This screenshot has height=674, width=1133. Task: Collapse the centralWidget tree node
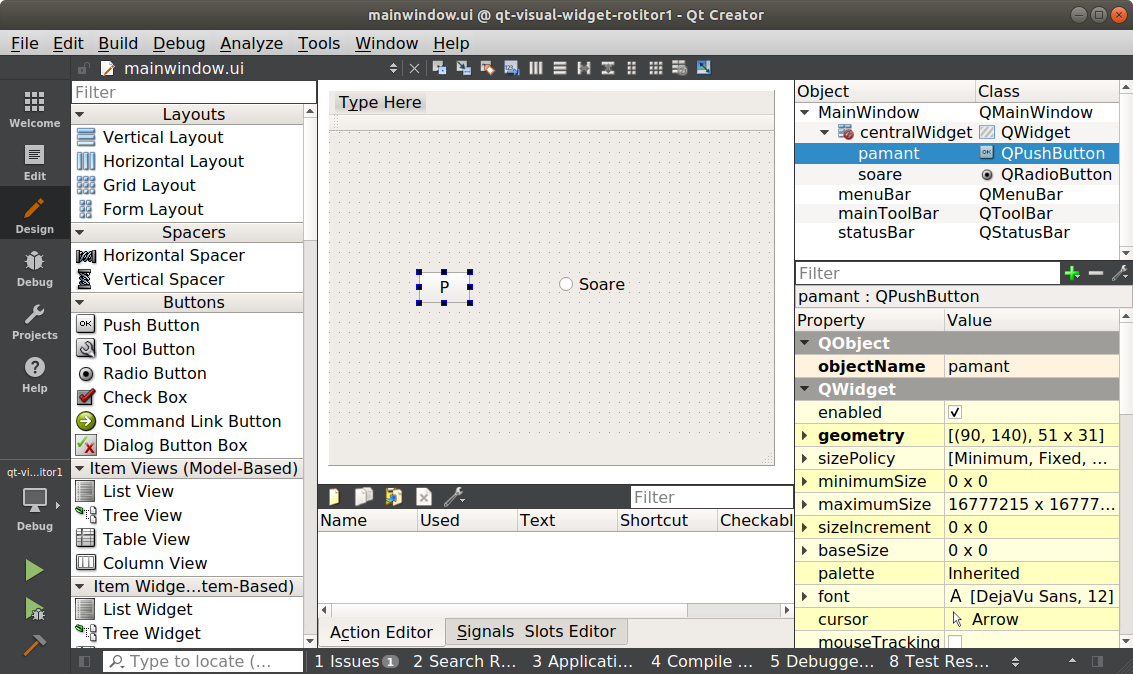pyautogui.click(x=824, y=132)
